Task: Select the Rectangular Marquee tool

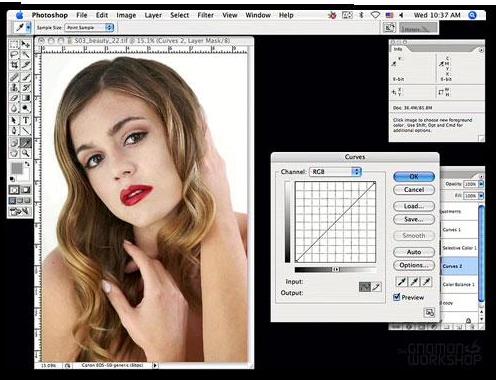Action: (14, 44)
